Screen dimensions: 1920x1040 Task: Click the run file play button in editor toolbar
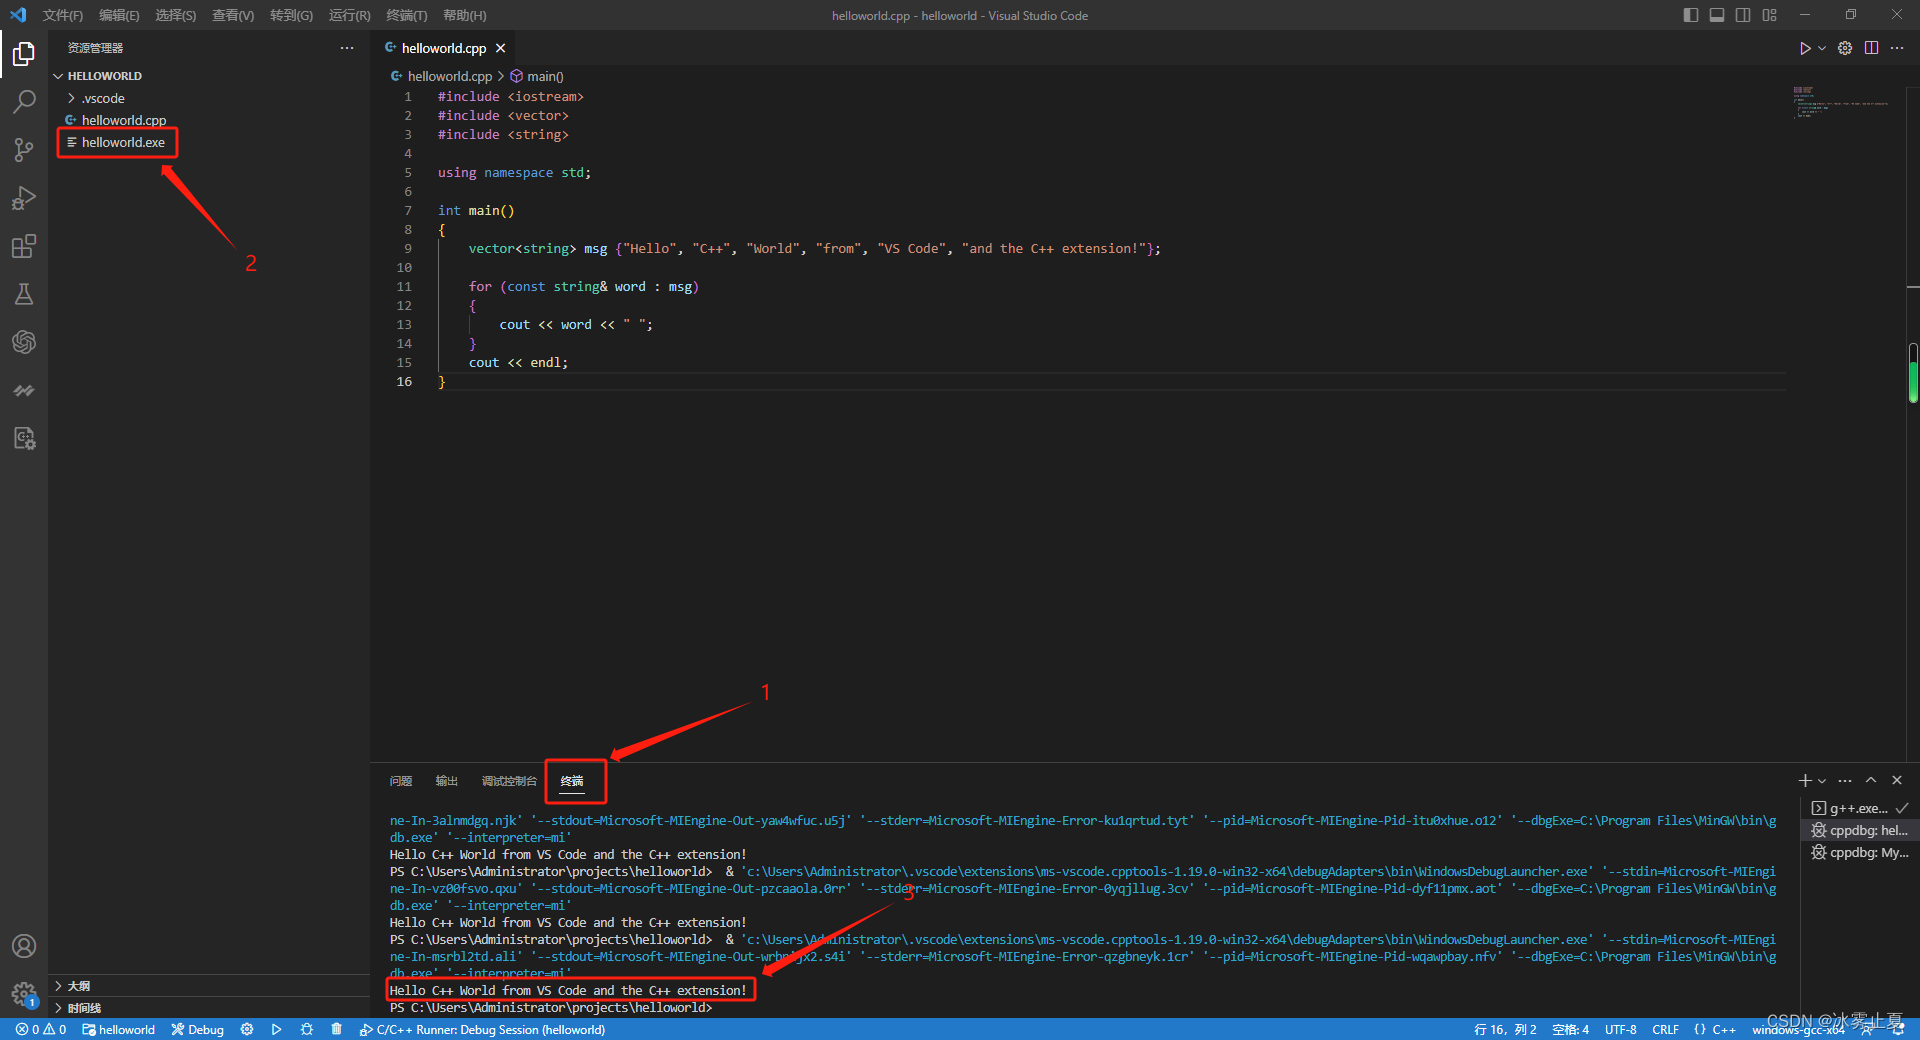(1804, 48)
